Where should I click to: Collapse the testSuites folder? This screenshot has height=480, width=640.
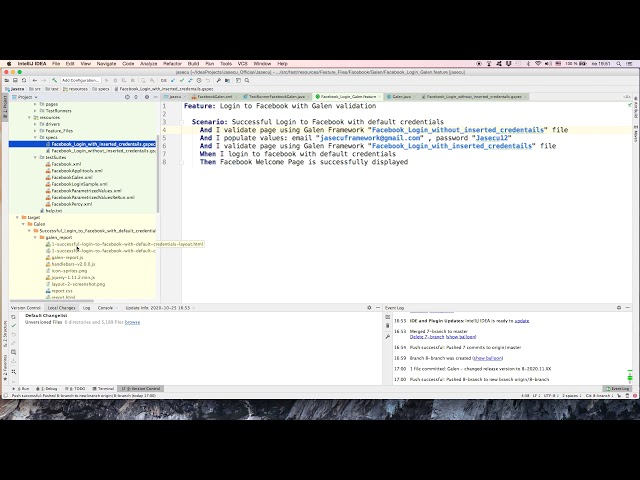(x=36, y=158)
